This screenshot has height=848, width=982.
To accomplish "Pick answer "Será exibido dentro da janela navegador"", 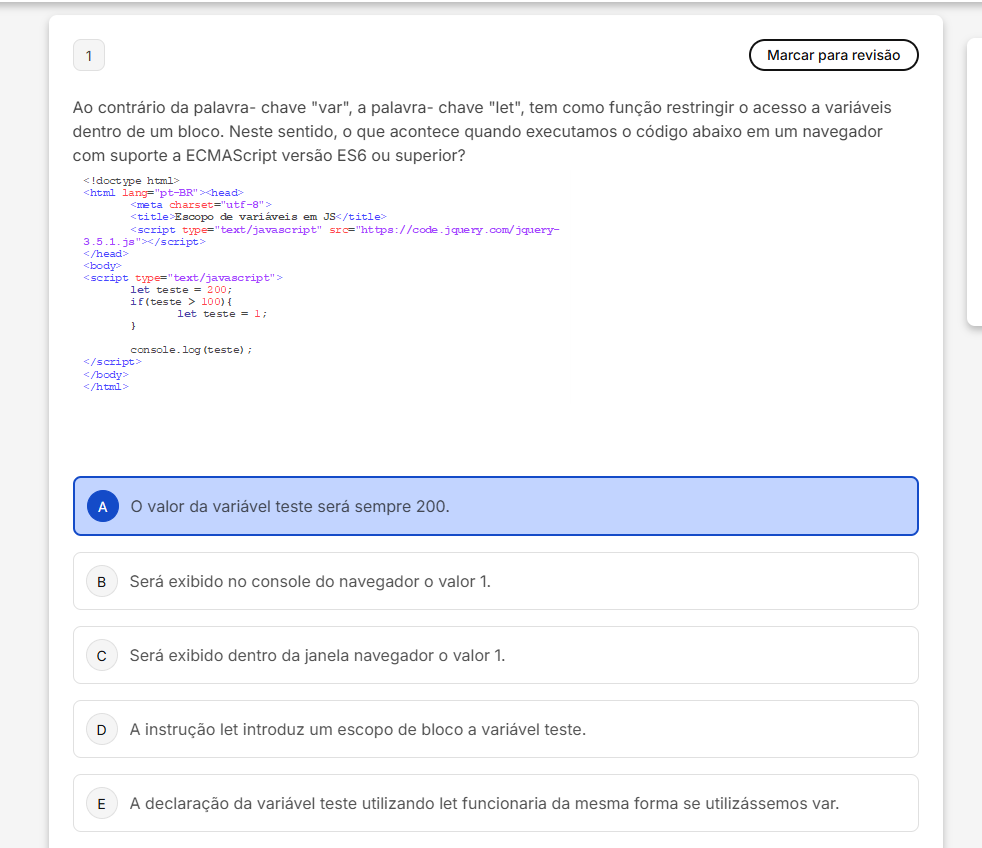I will pyautogui.click(x=317, y=655).
